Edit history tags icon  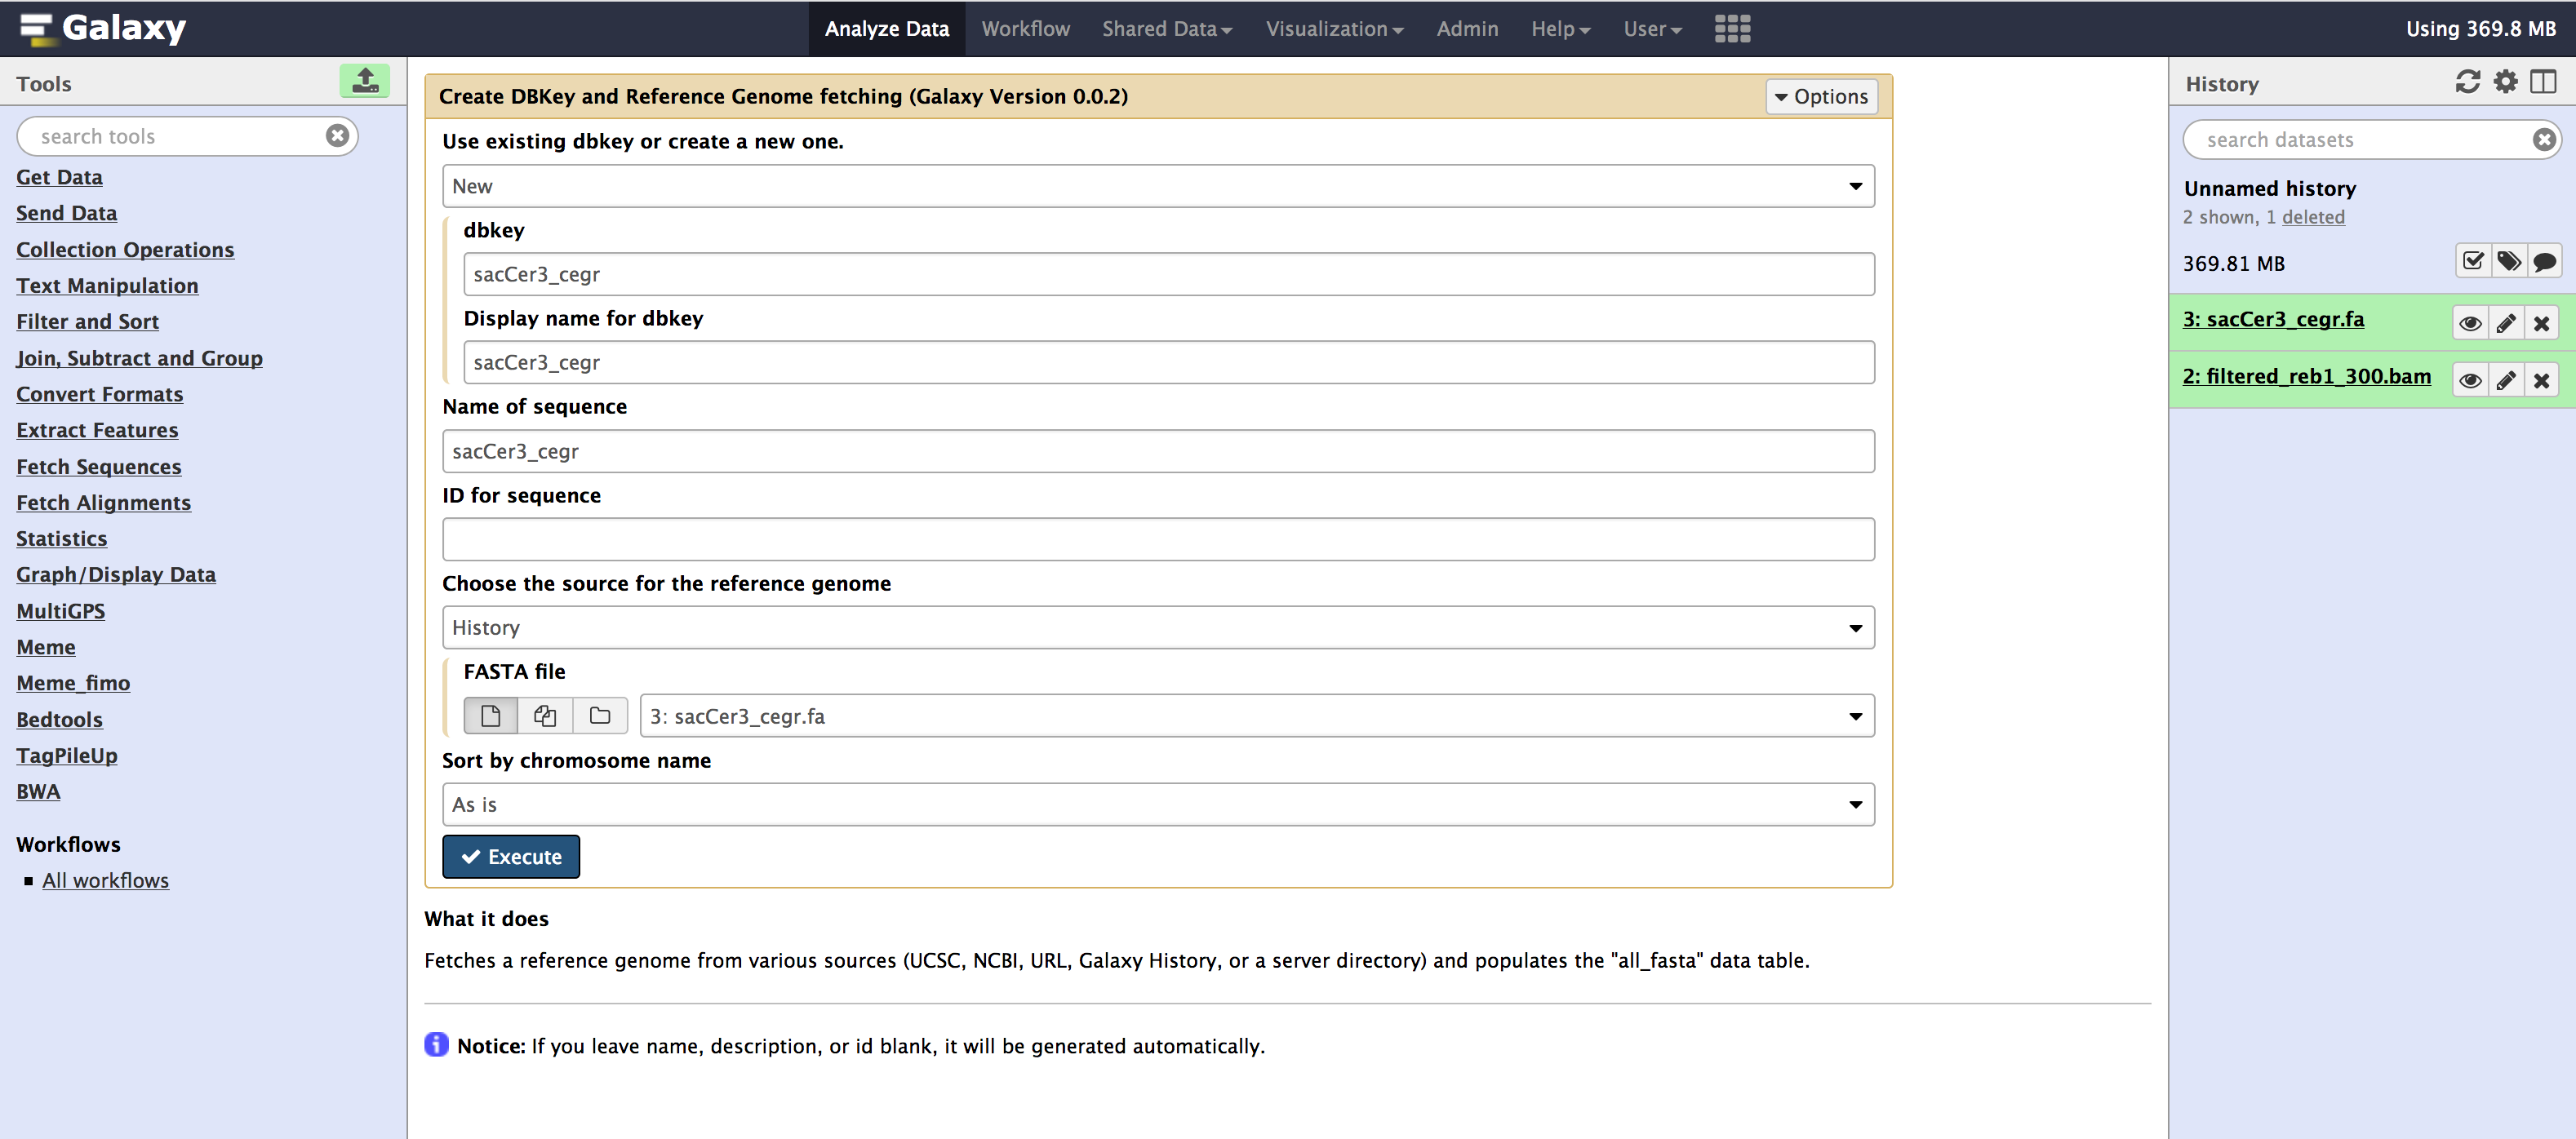(x=2508, y=262)
